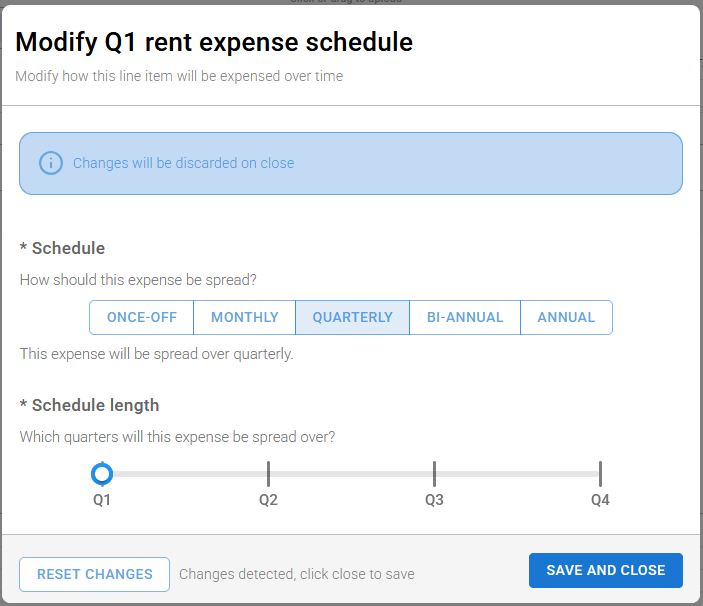Click the 'Modify Q1 rent expense schedule' title

214,42
